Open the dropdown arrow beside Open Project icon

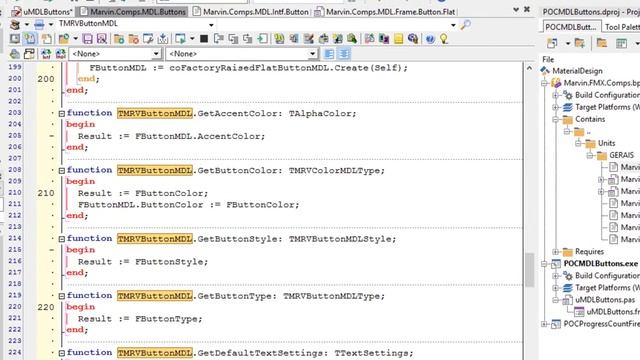[x=76, y=39]
